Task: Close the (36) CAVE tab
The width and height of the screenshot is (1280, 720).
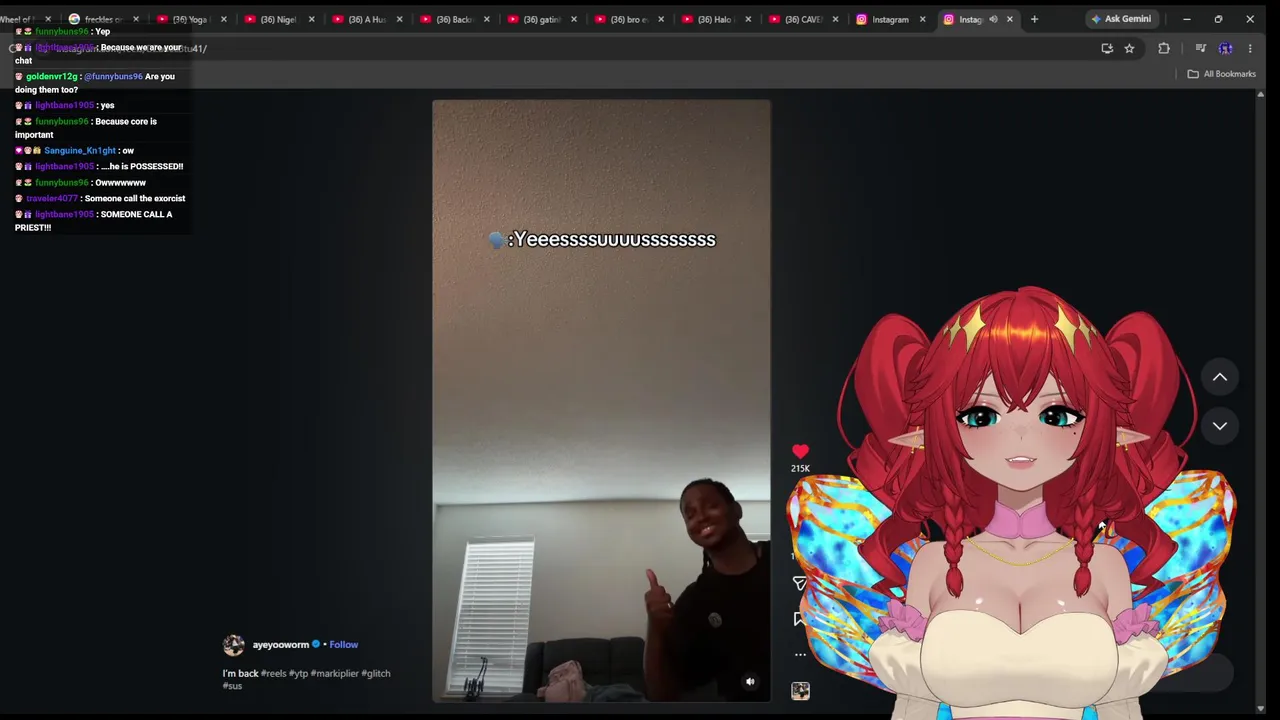Action: tap(835, 19)
